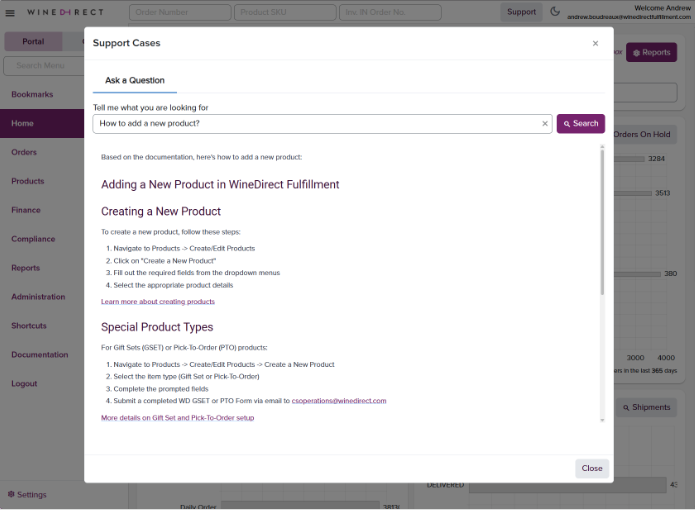Click the bar labeled 3513 in chart
Screen dimensions: 695x510
click(x=633, y=193)
